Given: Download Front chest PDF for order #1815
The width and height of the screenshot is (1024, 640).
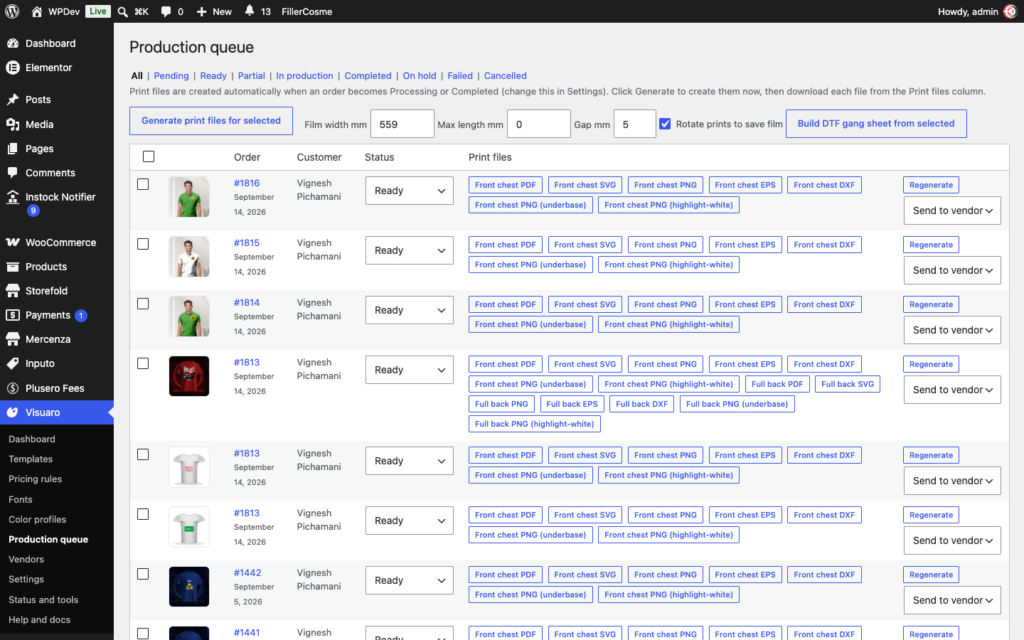Looking at the screenshot, I should click(x=505, y=245).
